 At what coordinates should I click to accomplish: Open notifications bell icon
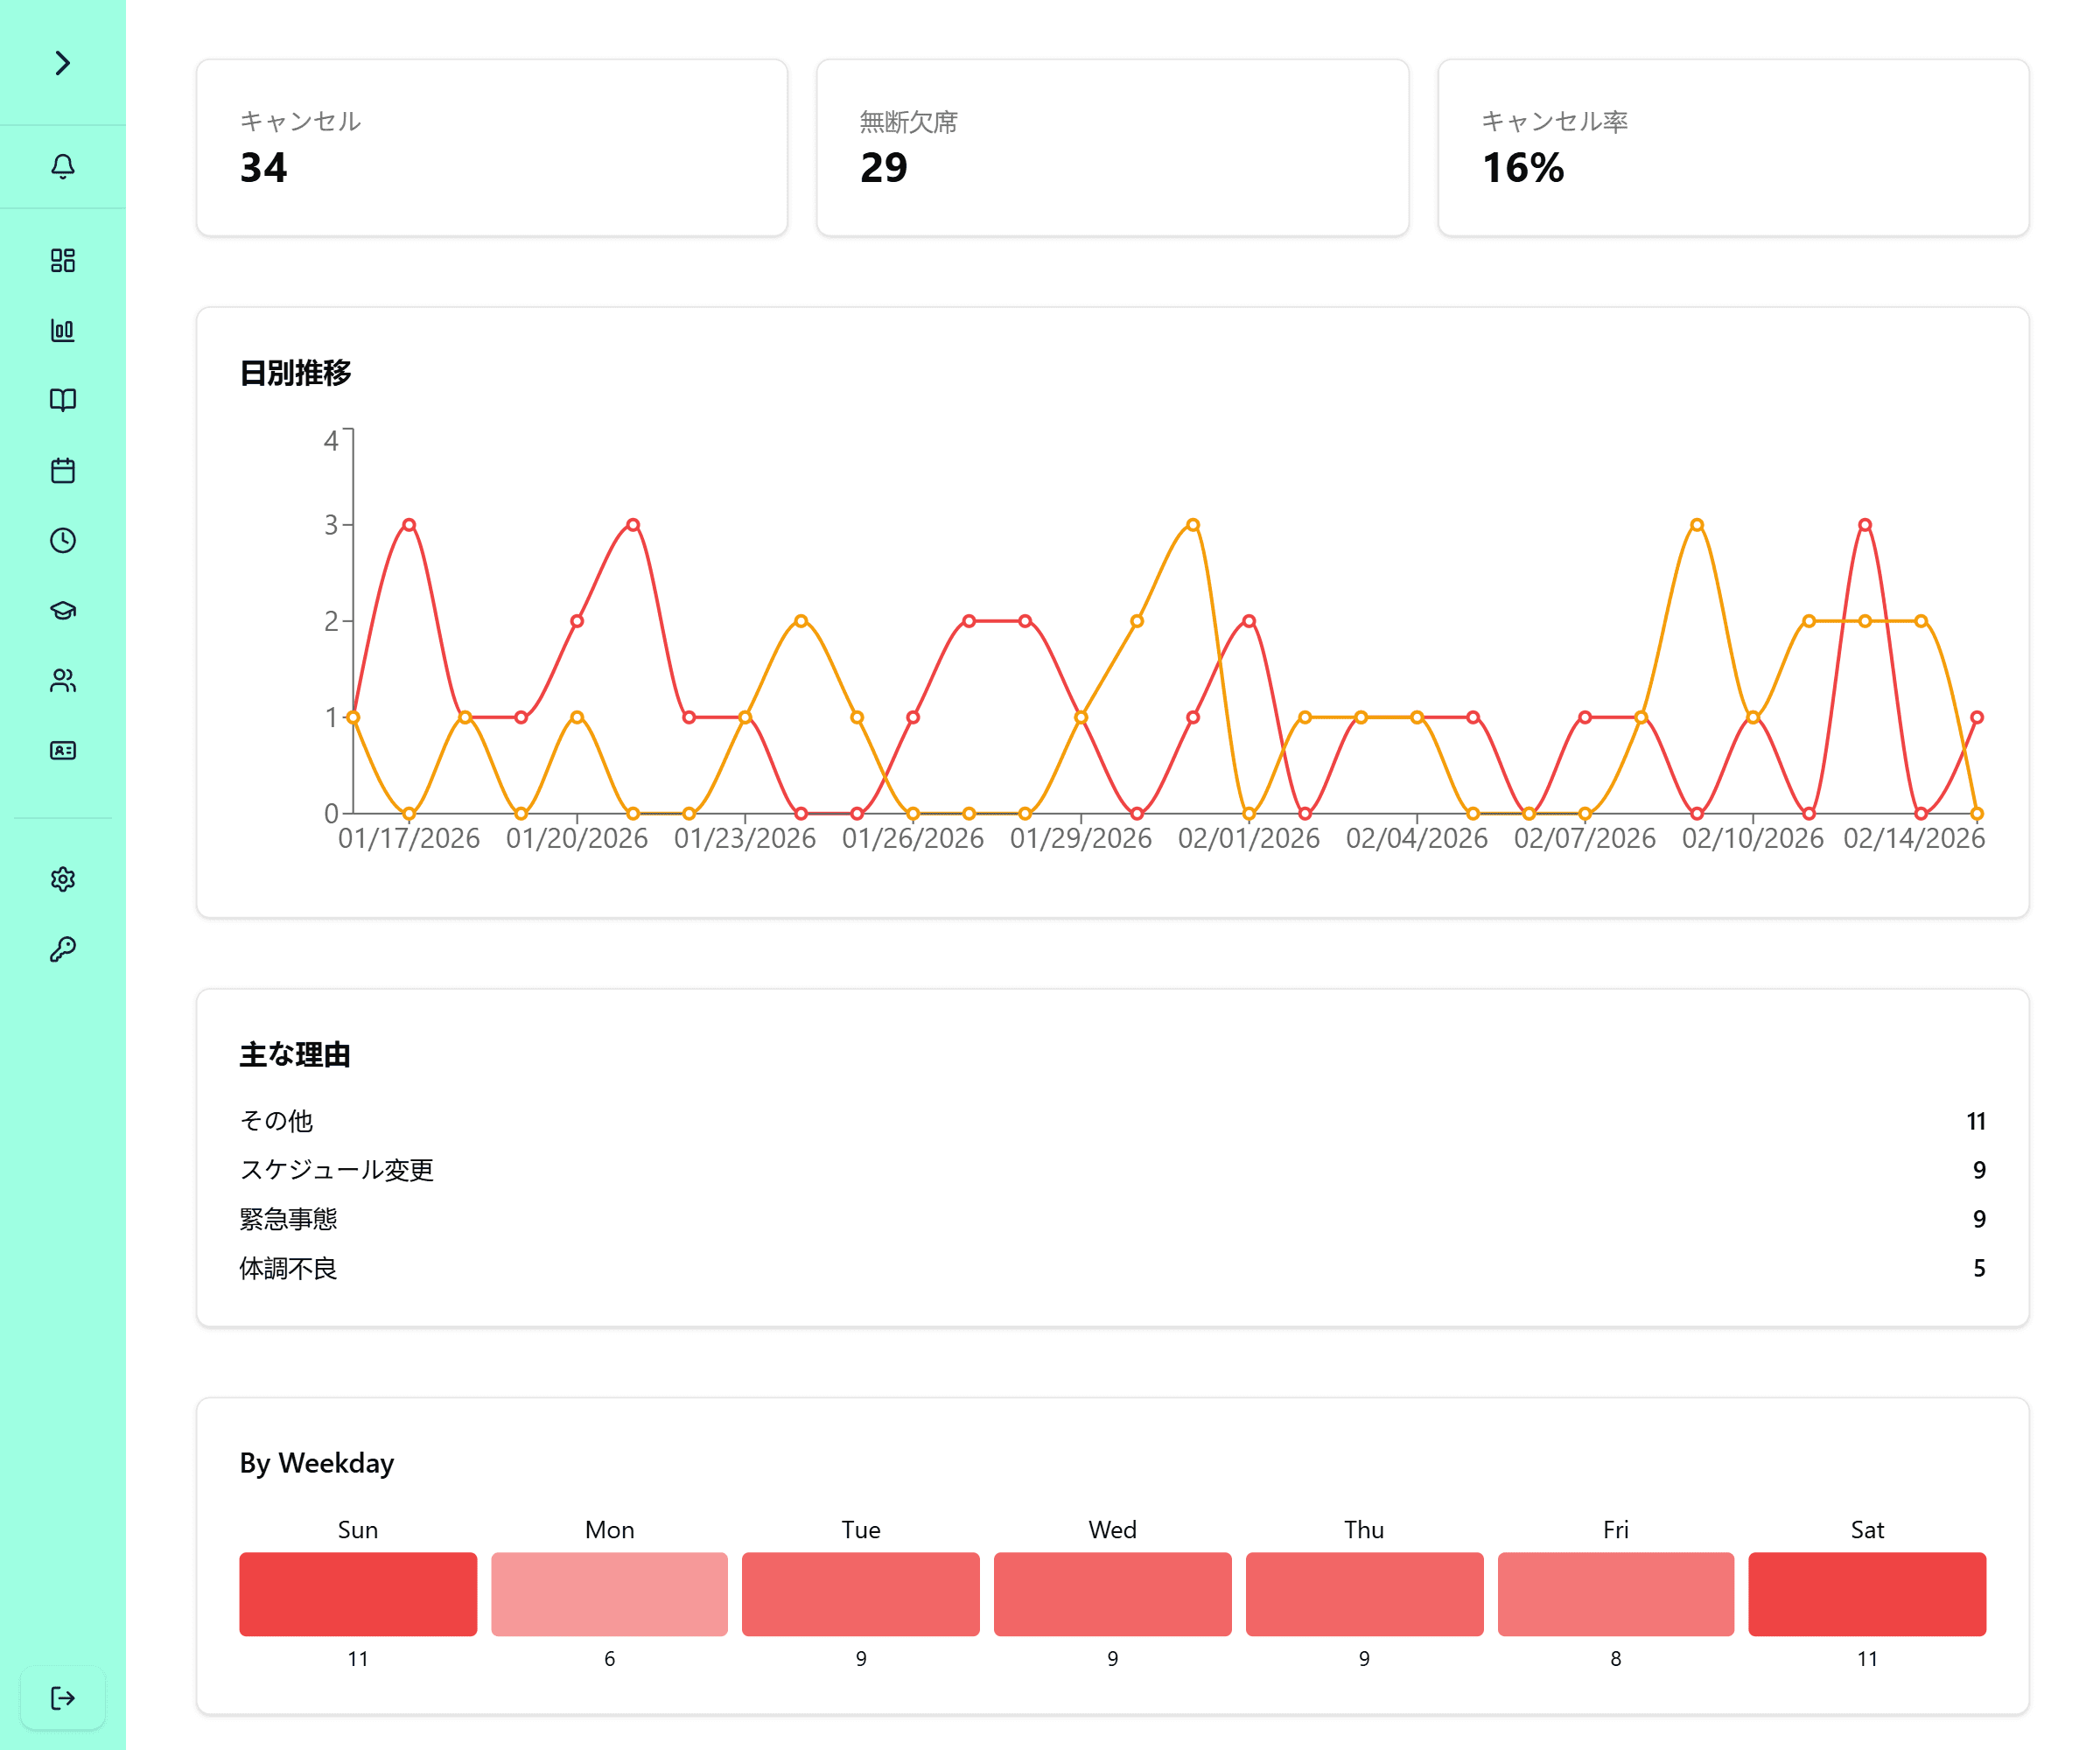[x=62, y=166]
